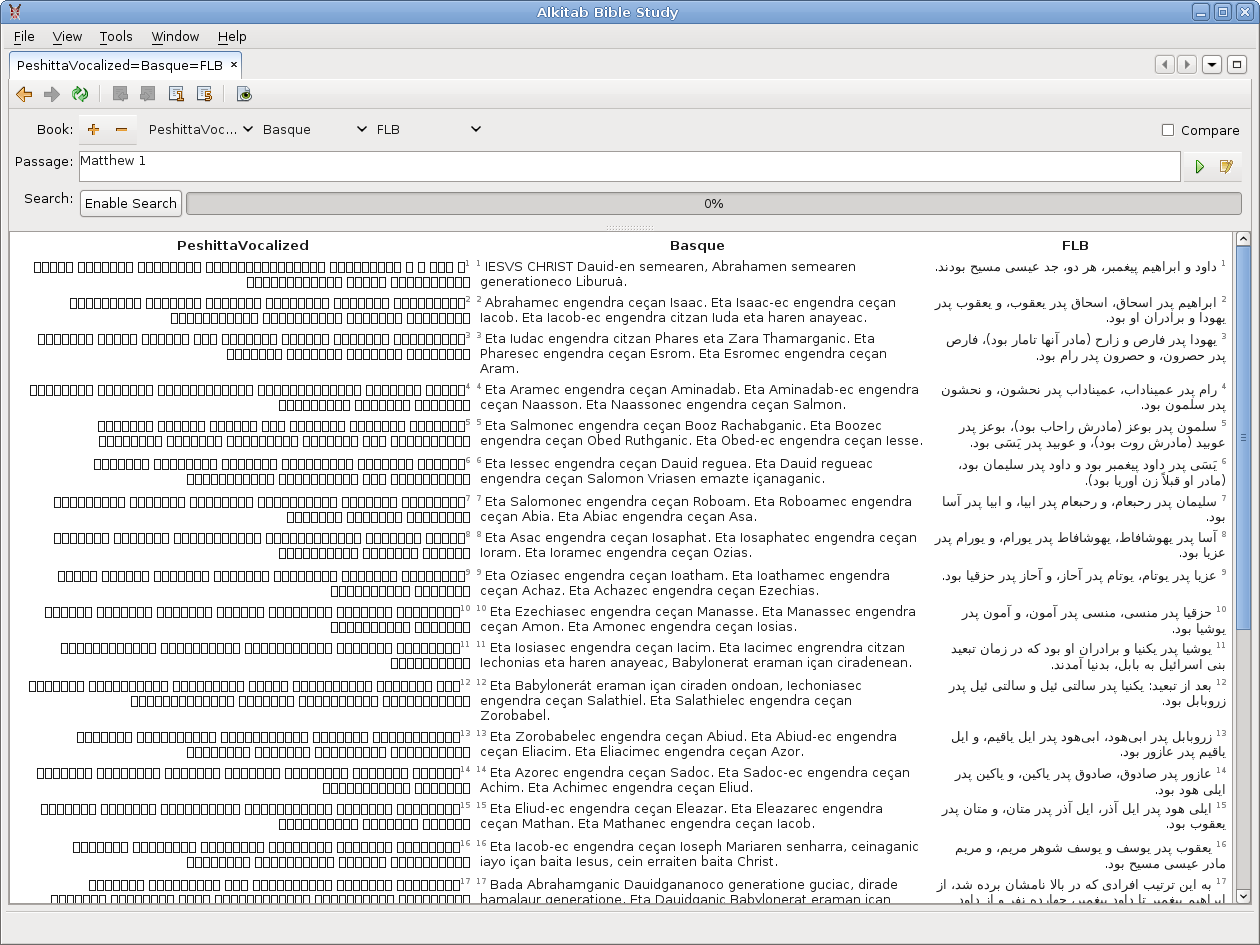Open the Help menu
This screenshot has height=945, width=1260.
[232, 36]
